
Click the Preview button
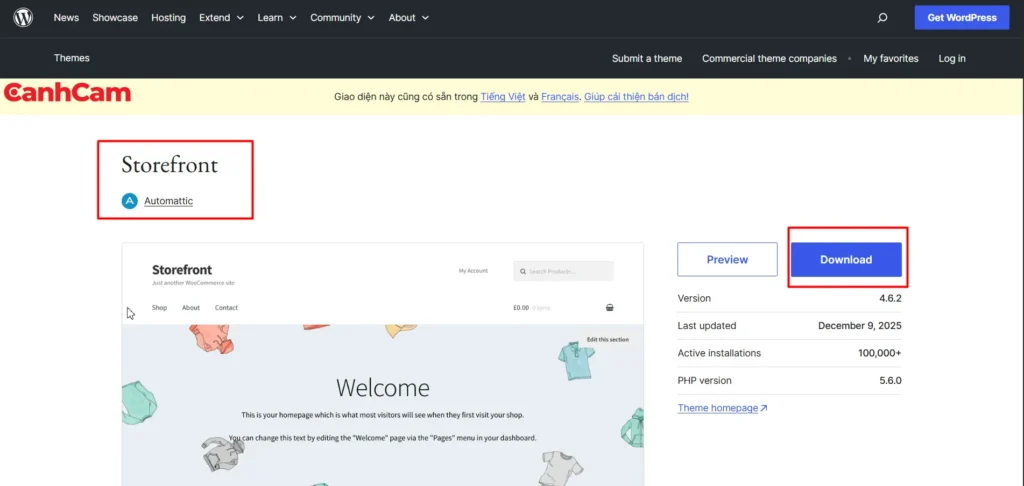[x=727, y=259]
